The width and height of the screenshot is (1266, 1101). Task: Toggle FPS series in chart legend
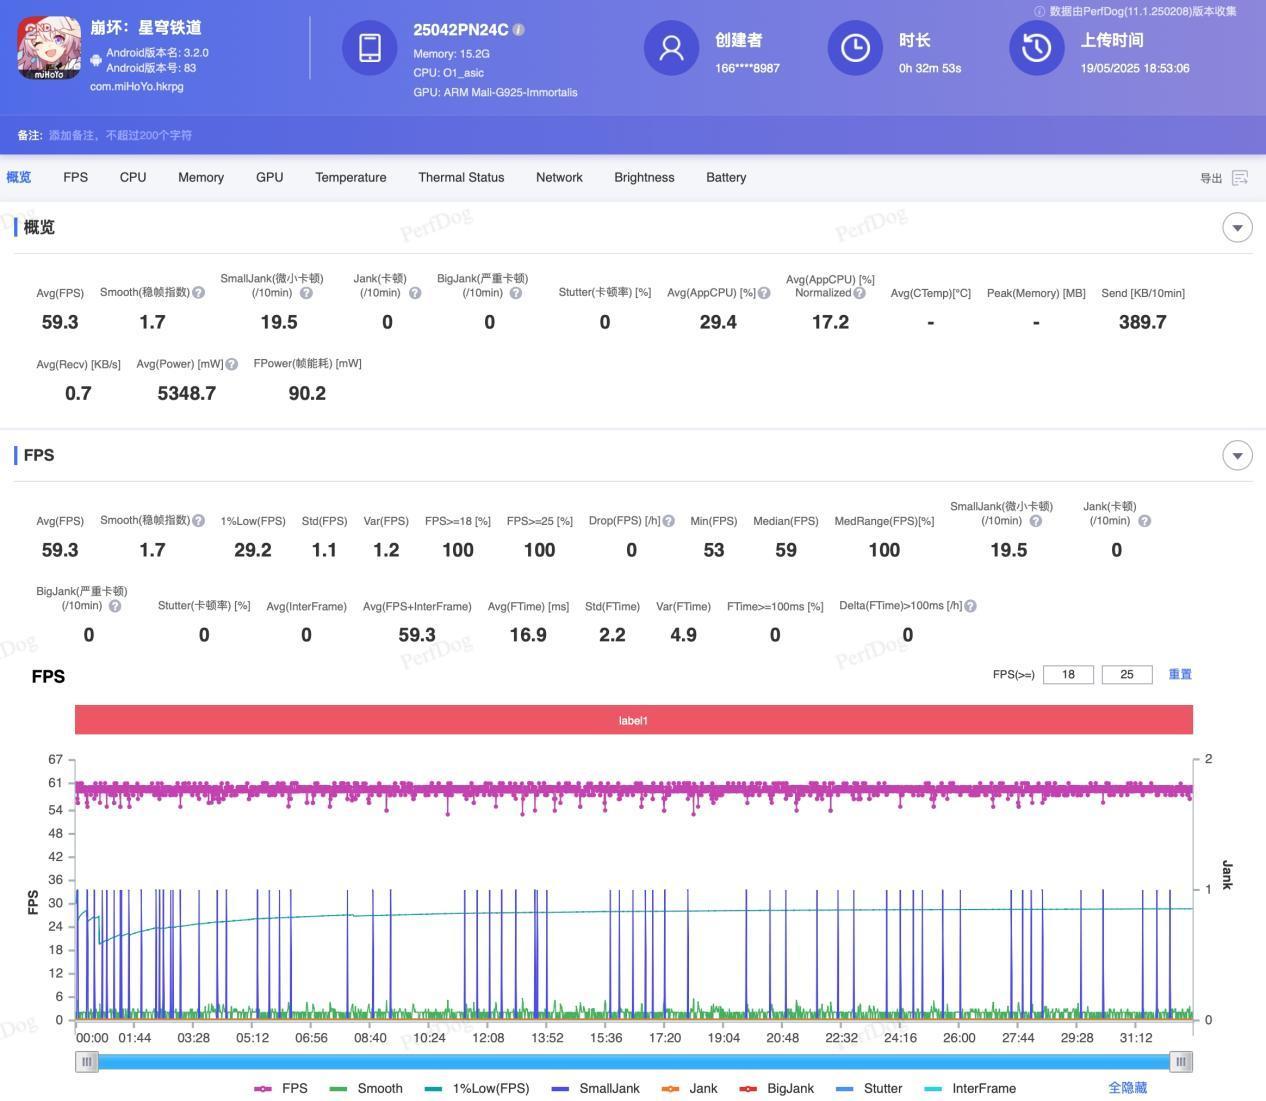click(x=281, y=1088)
